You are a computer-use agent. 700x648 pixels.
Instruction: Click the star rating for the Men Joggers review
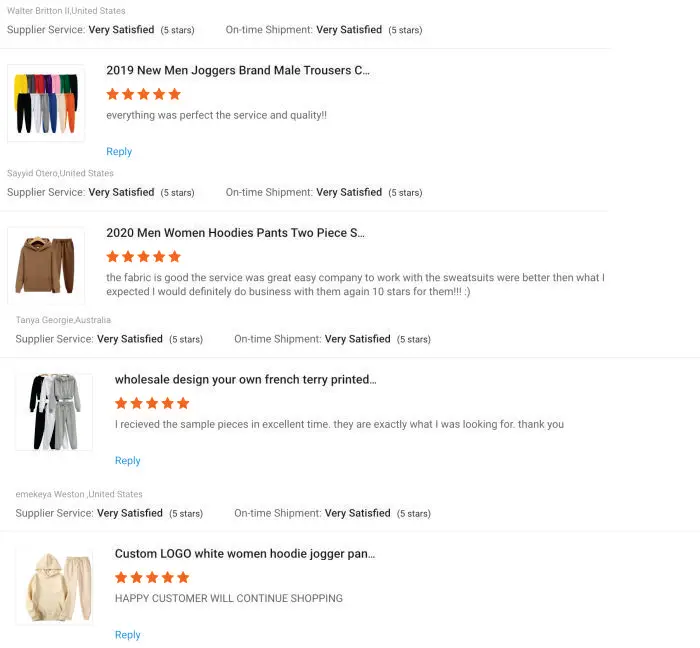coord(144,95)
